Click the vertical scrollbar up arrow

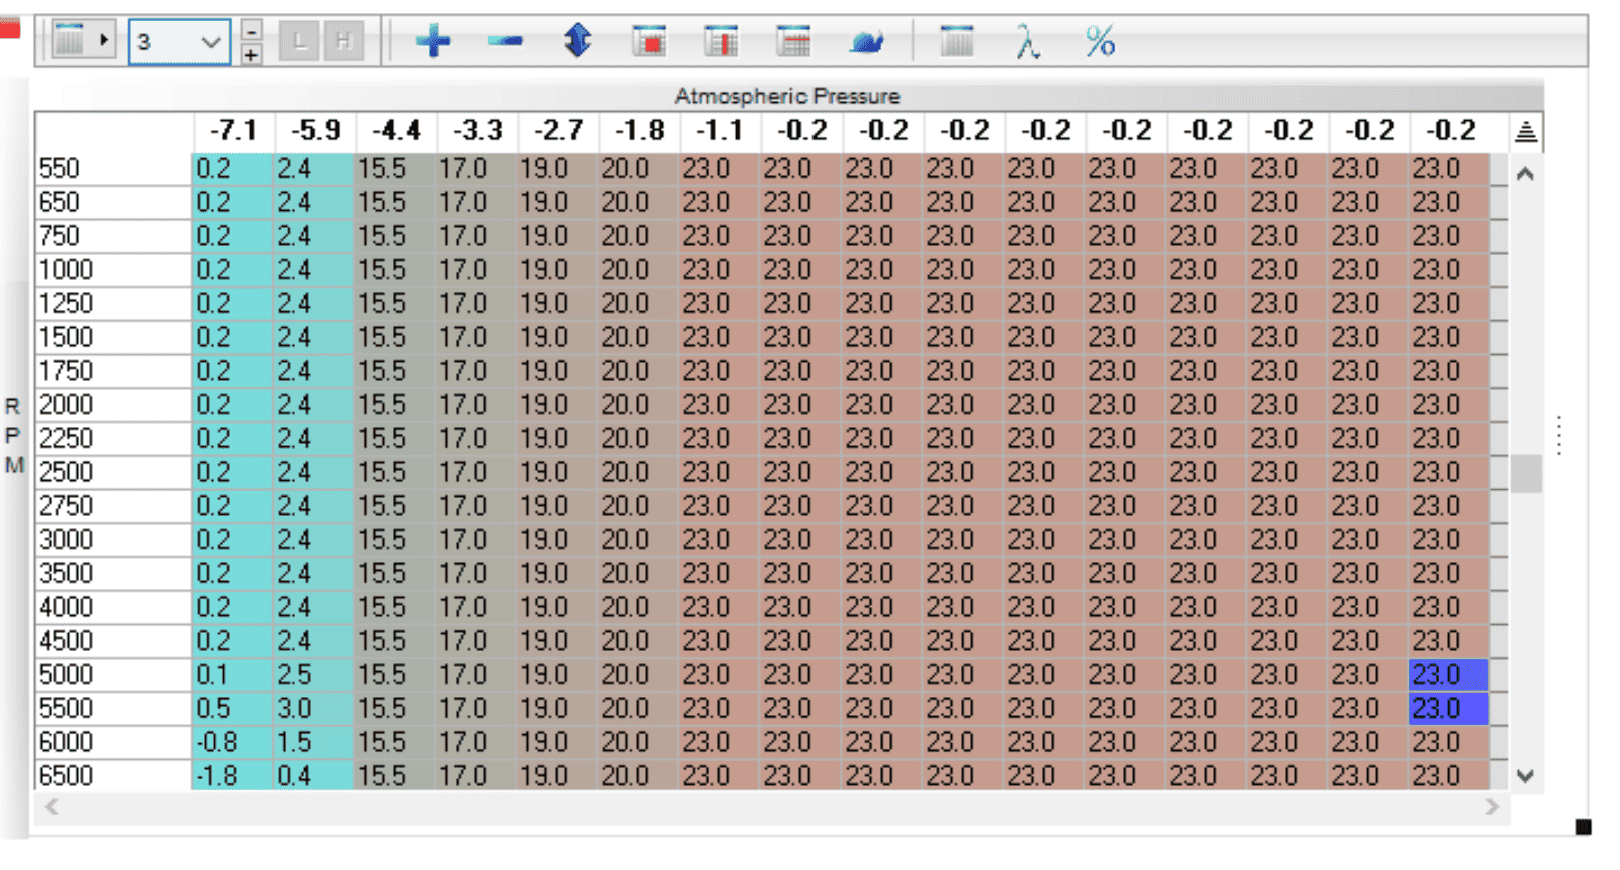(x=1525, y=174)
